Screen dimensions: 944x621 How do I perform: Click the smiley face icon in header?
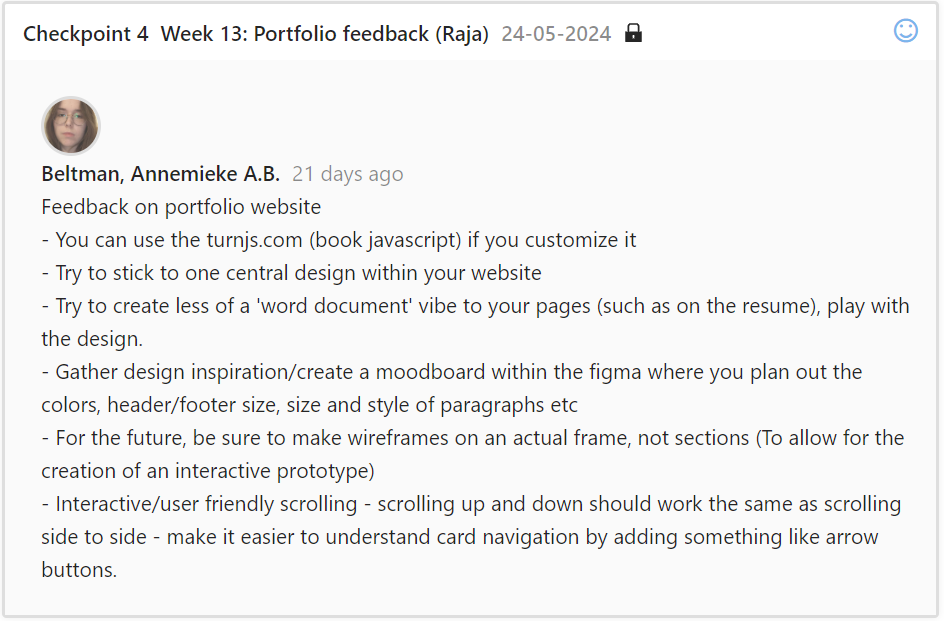(x=905, y=31)
